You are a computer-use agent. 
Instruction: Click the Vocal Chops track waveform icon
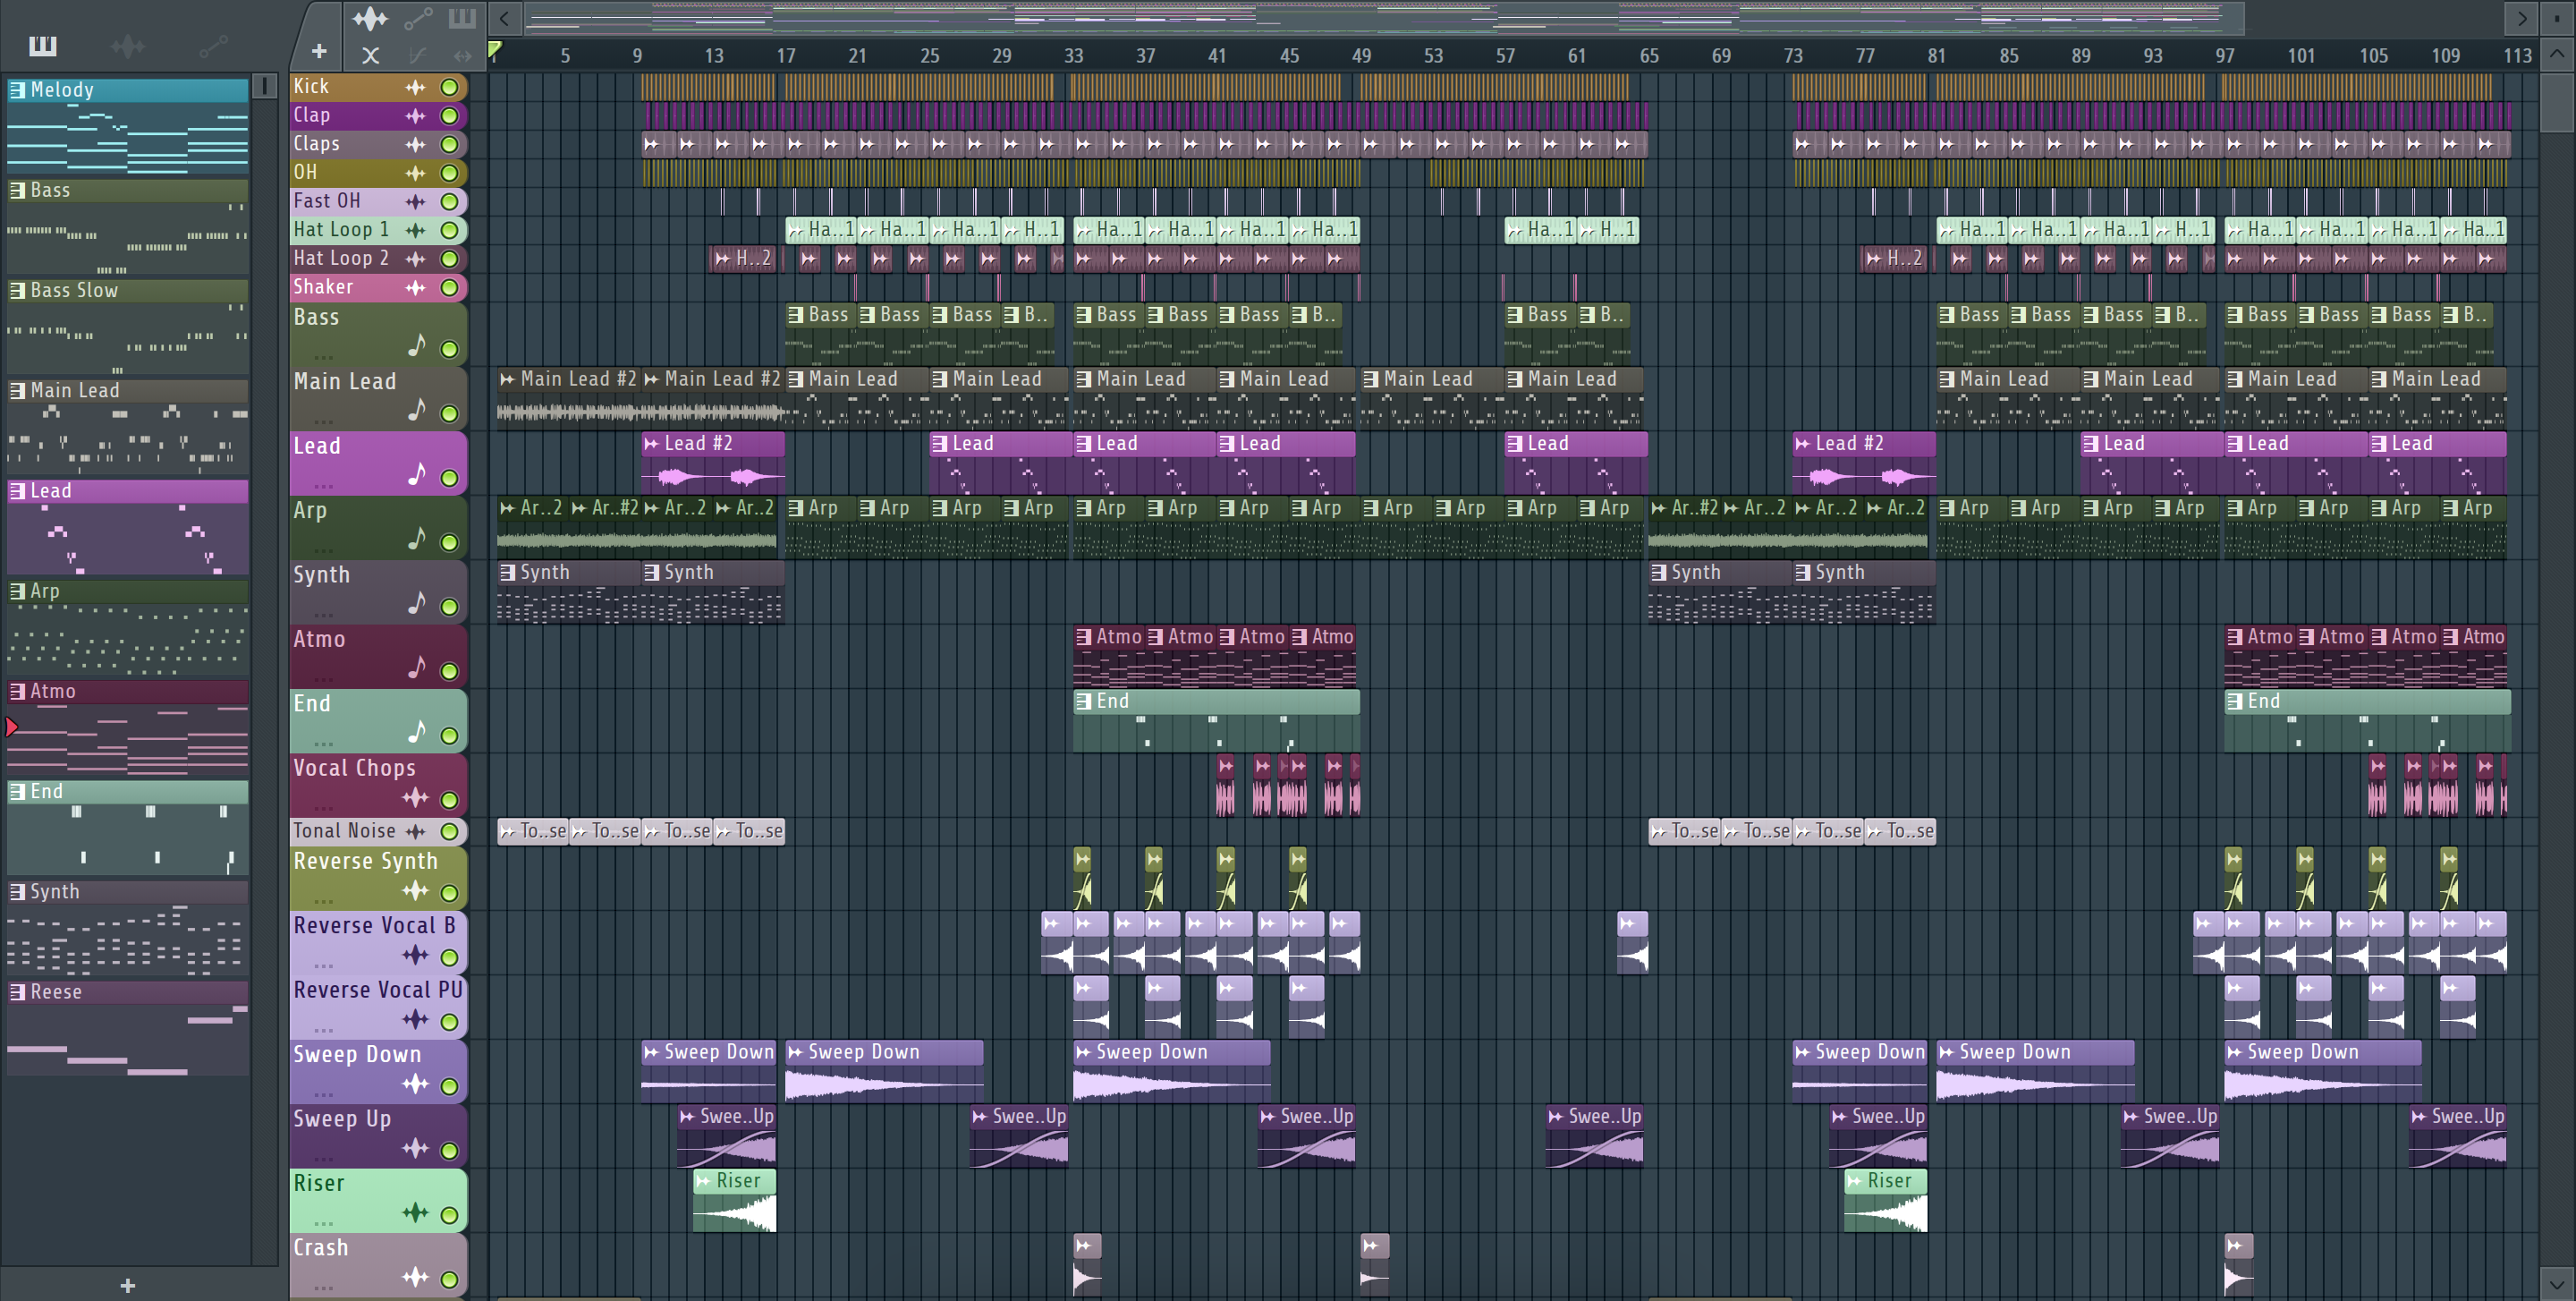[415, 798]
